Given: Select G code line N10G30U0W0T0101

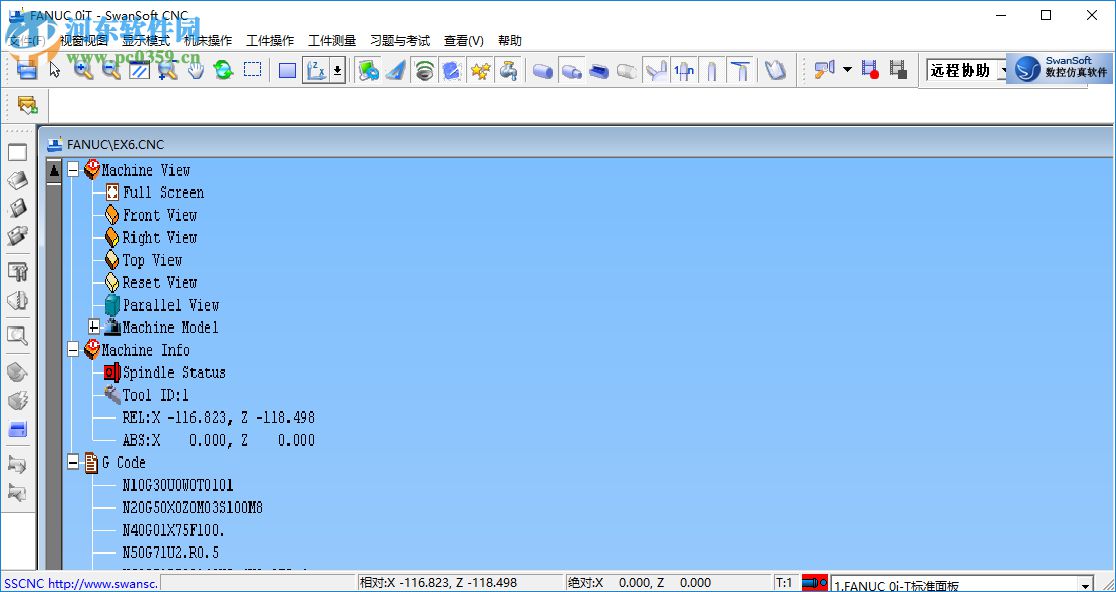Looking at the screenshot, I should pyautogui.click(x=178, y=485).
